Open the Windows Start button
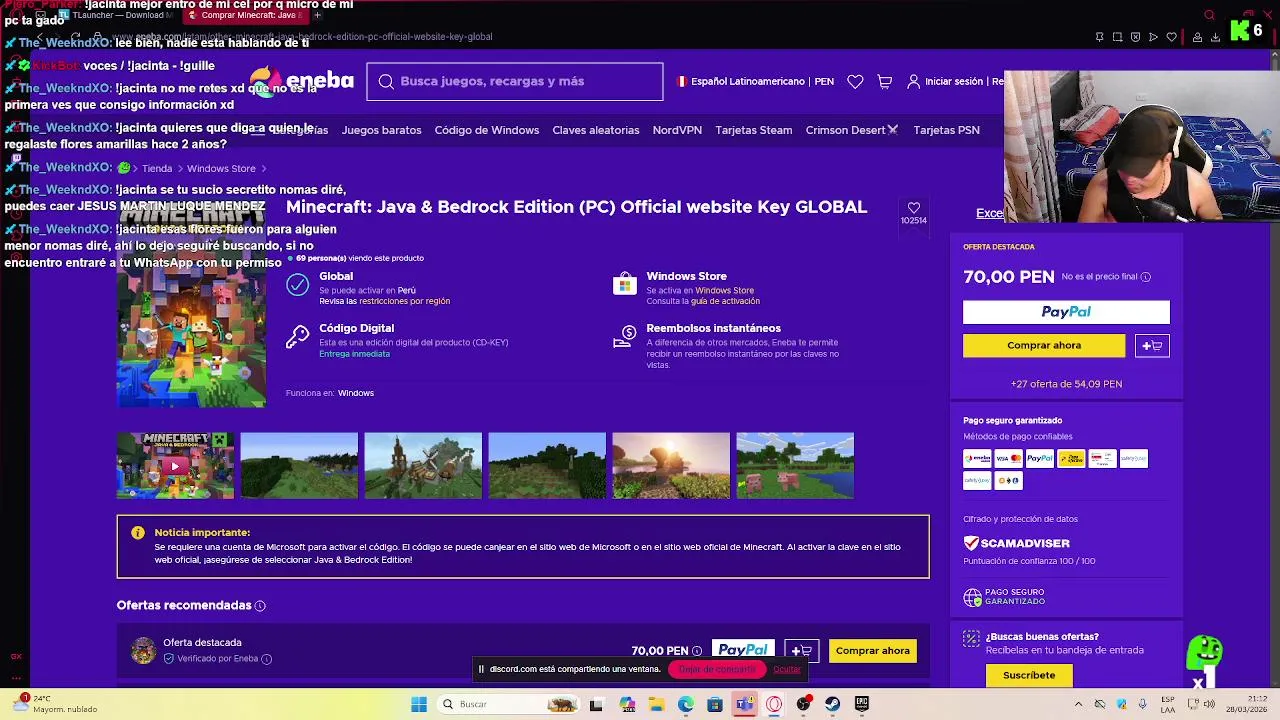Viewport: 1280px width, 720px height. (x=419, y=704)
